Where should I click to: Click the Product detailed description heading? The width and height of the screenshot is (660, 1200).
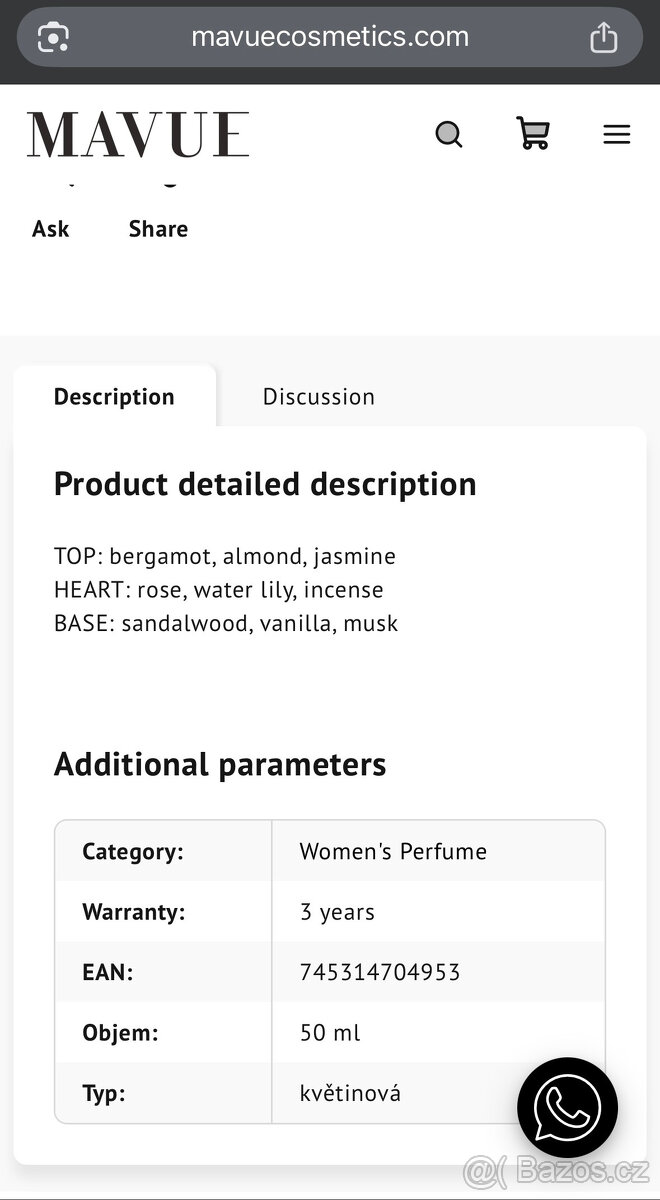(265, 484)
